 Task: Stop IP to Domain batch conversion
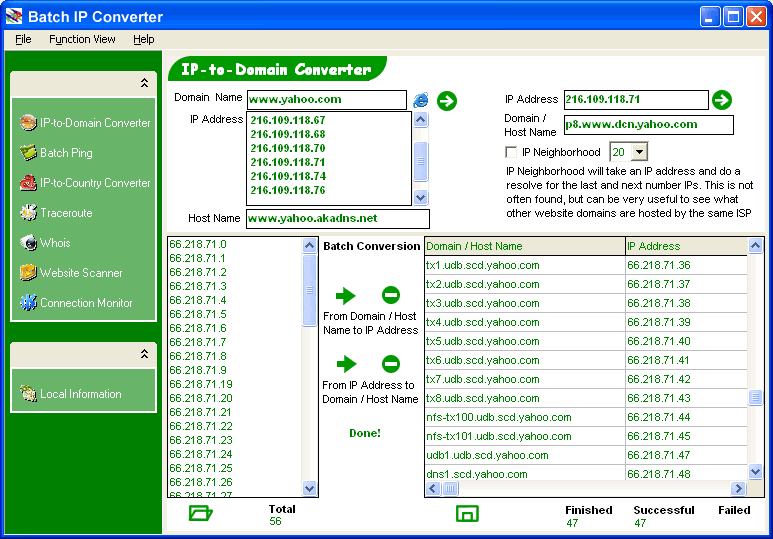click(x=391, y=364)
